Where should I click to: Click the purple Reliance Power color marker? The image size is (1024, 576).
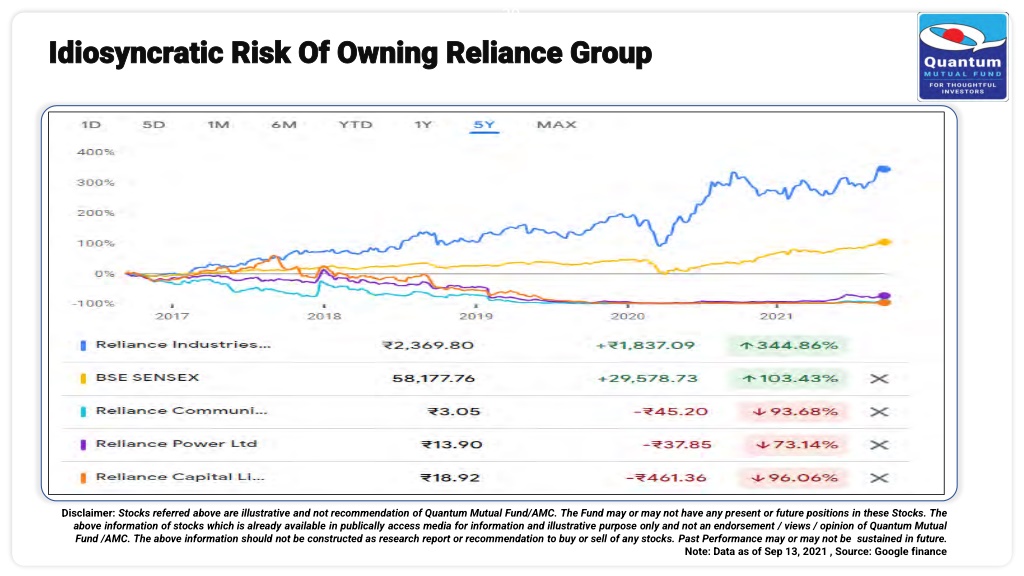pos(83,445)
